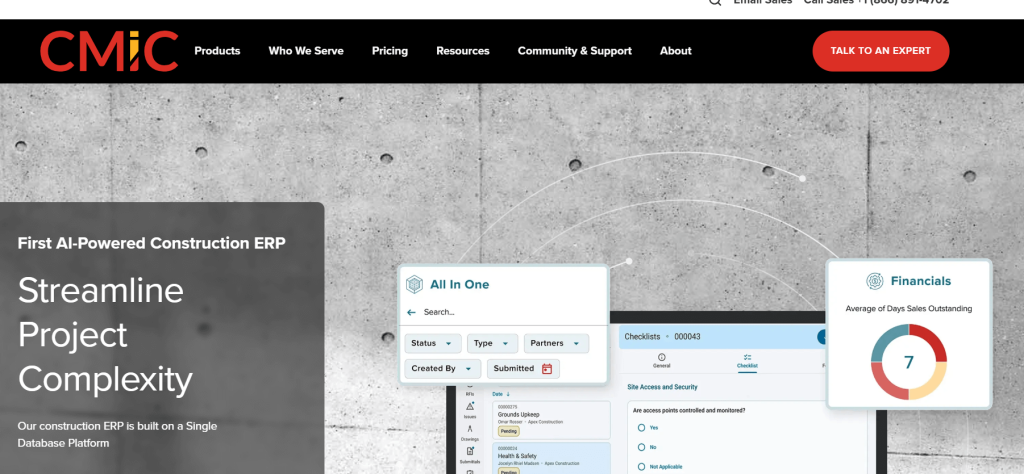1024x474 pixels.
Task: Select the Not Applicable radio button
Action: click(641, 467)
